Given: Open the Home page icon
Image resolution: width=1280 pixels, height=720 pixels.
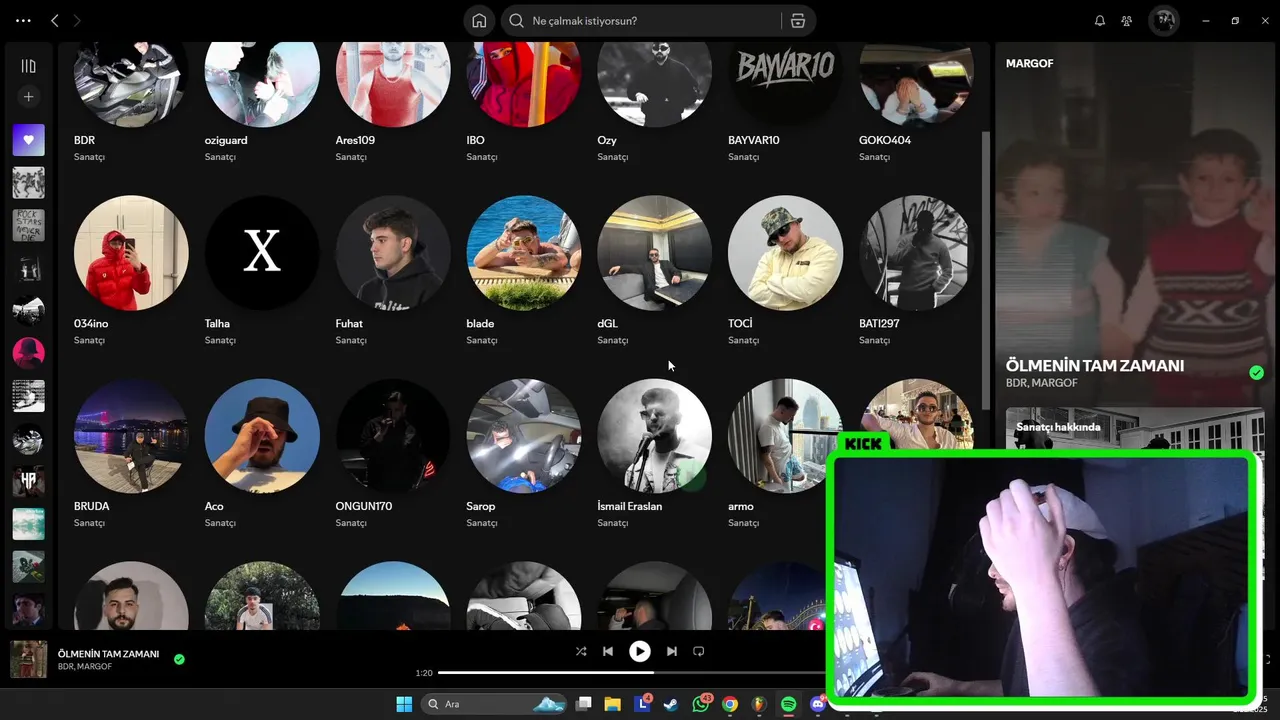Looking at the screenshot, I should [x=479, y=20].
